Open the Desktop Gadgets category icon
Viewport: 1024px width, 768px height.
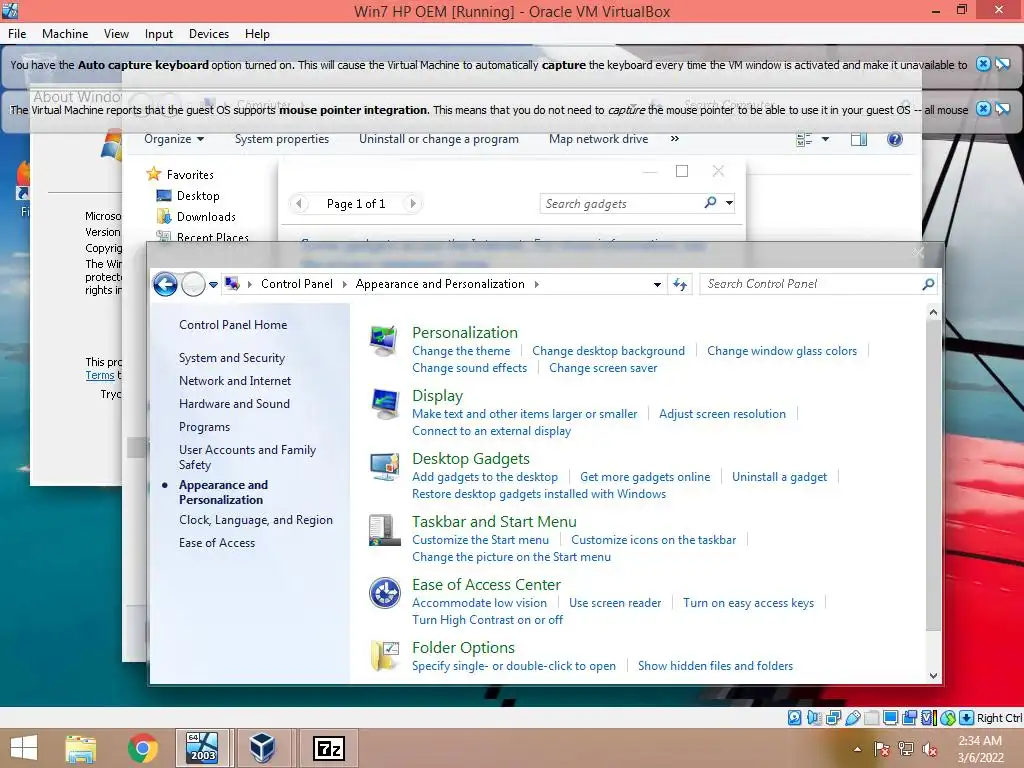point(384,468)
